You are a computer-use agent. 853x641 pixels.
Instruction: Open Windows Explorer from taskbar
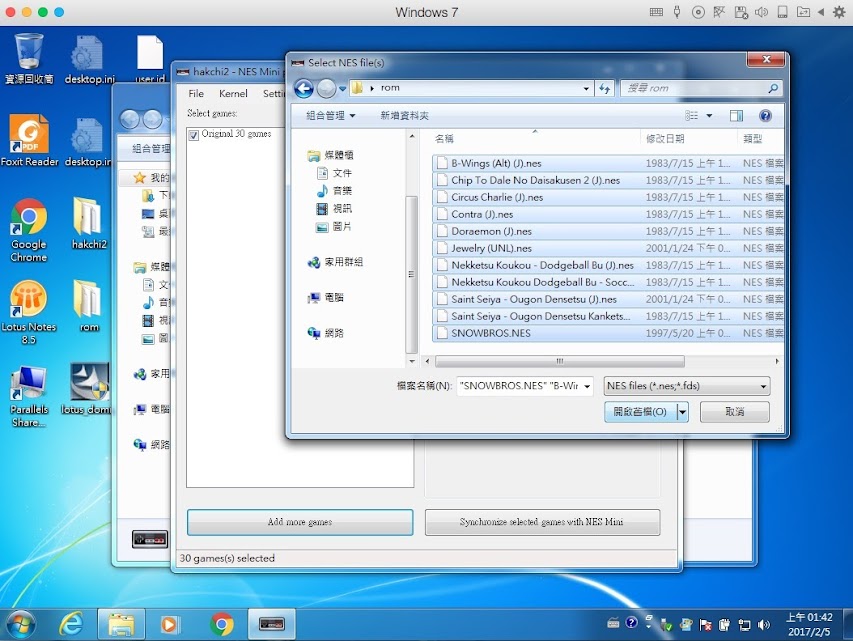point(121,624)
